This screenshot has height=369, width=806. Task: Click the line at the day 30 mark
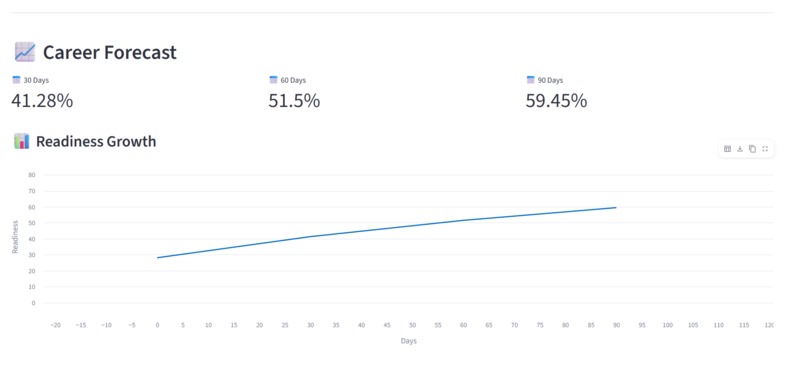(x=310, y=237)
